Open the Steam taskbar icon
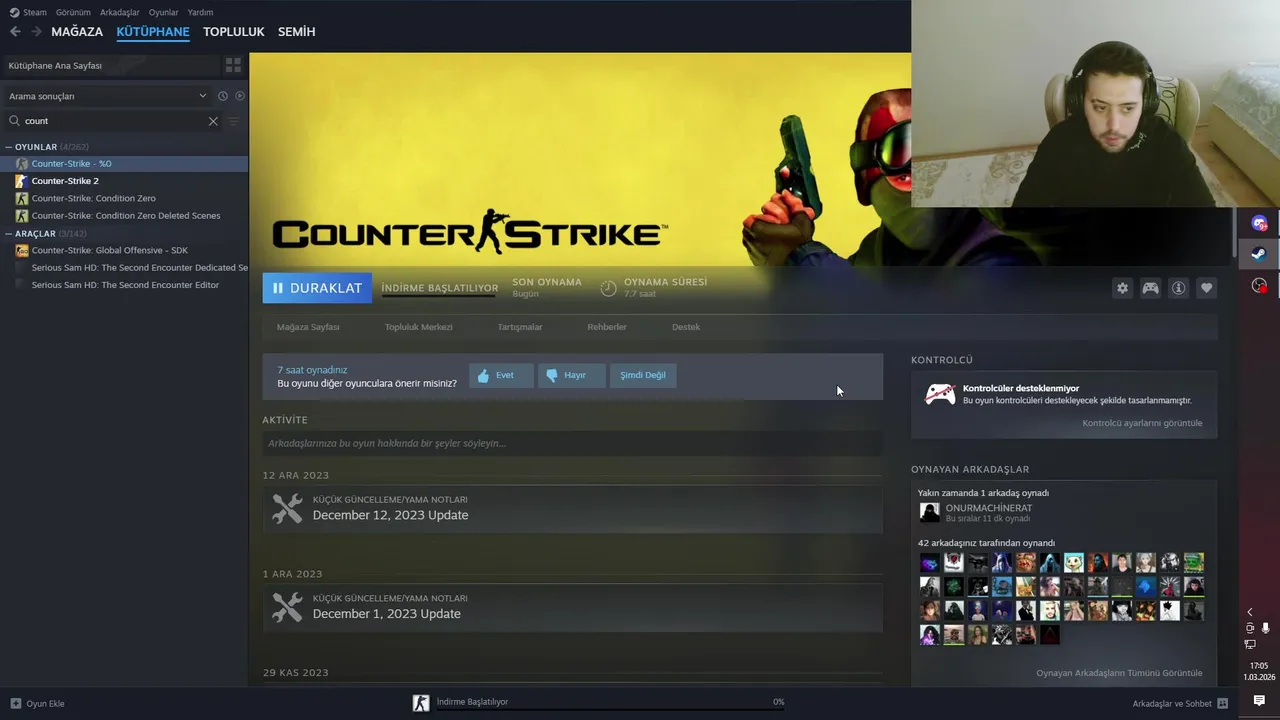The height and width of the screenshot is (720, 1280). [1259, 254]
